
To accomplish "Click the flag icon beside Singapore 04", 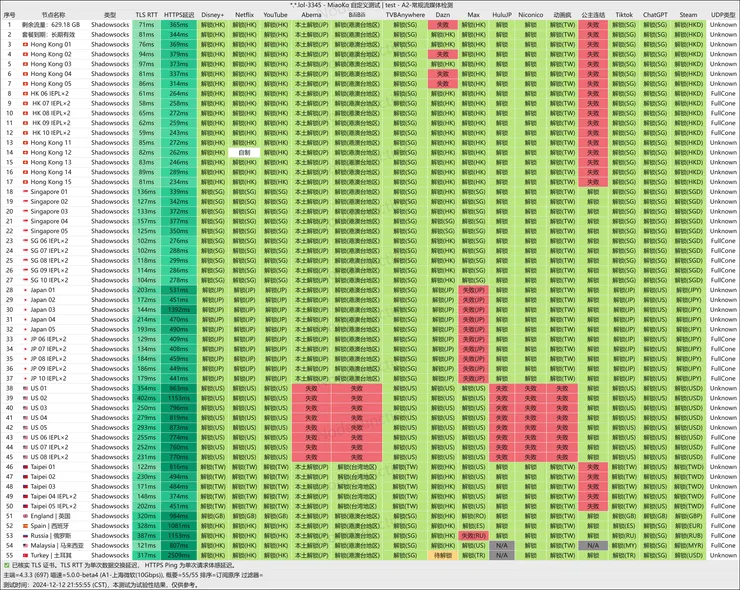I will [25, 221].
